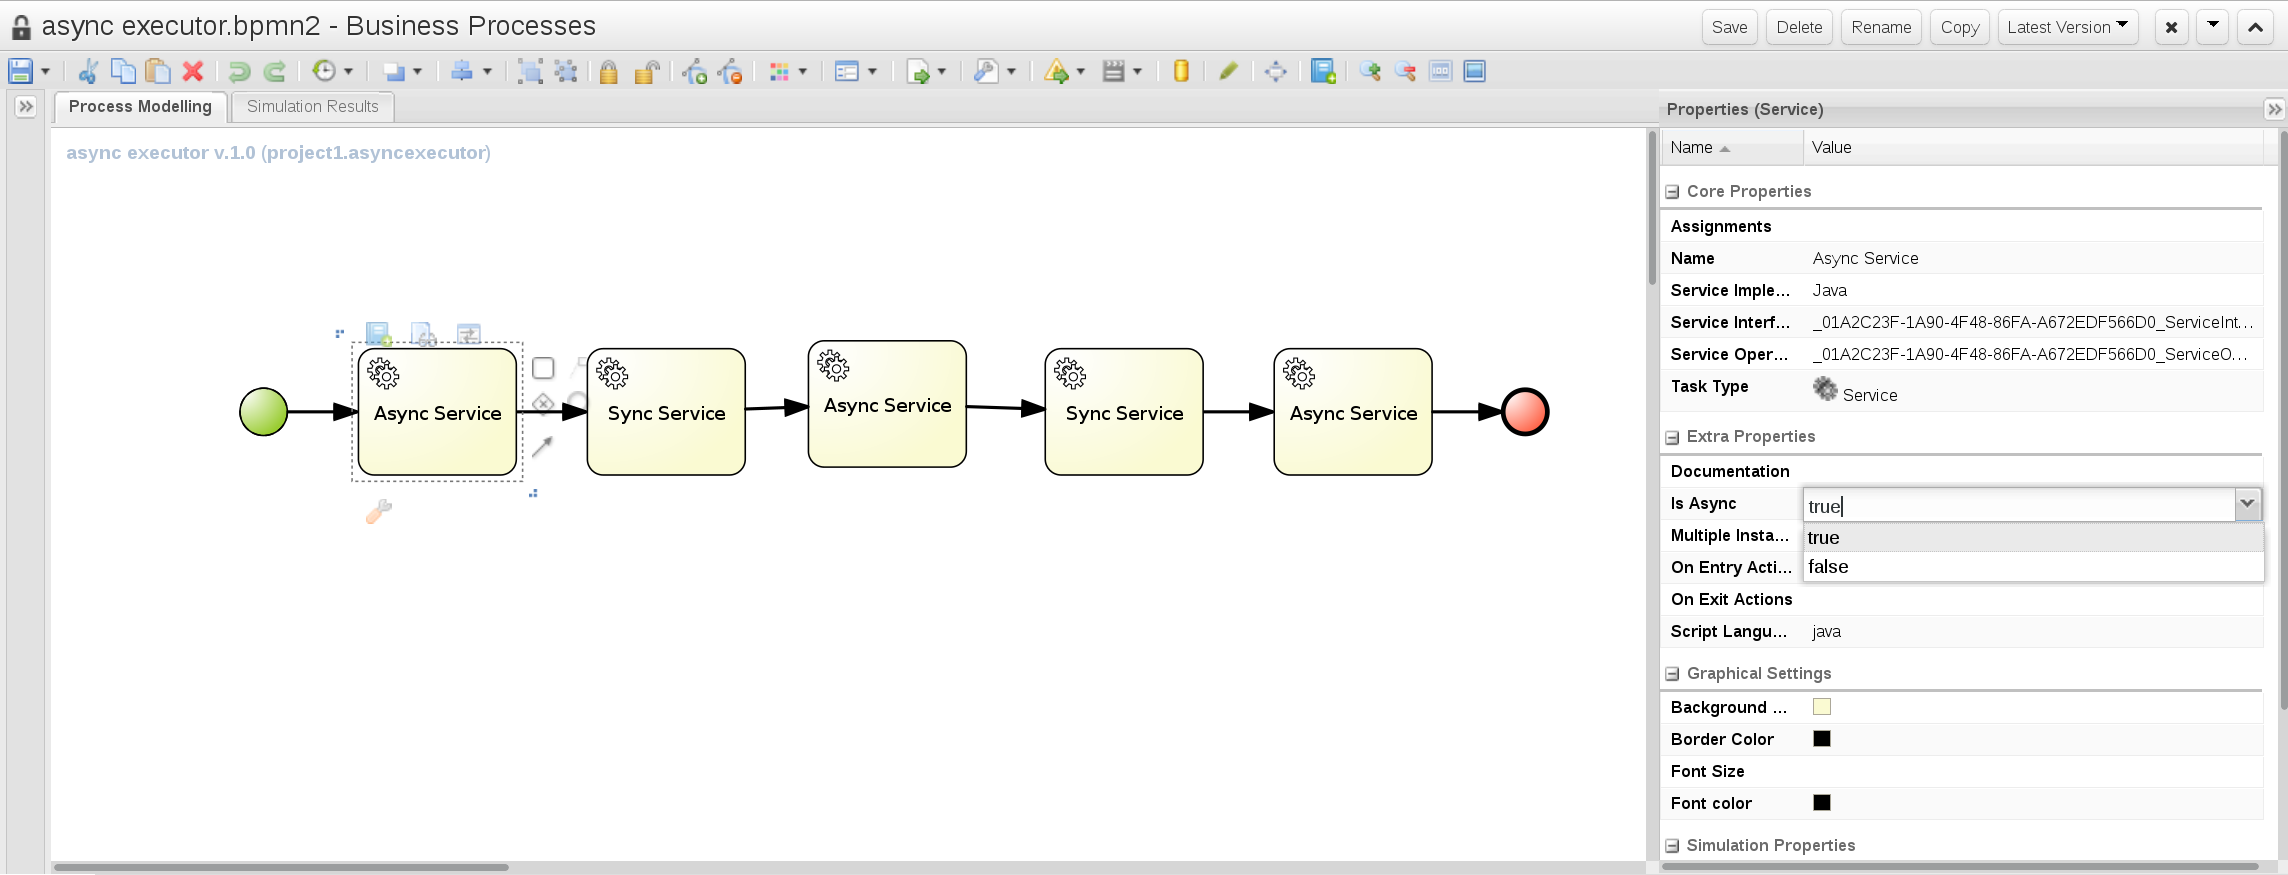Reset zoom to actual size
The image size is (2288, 875).
1440,71
